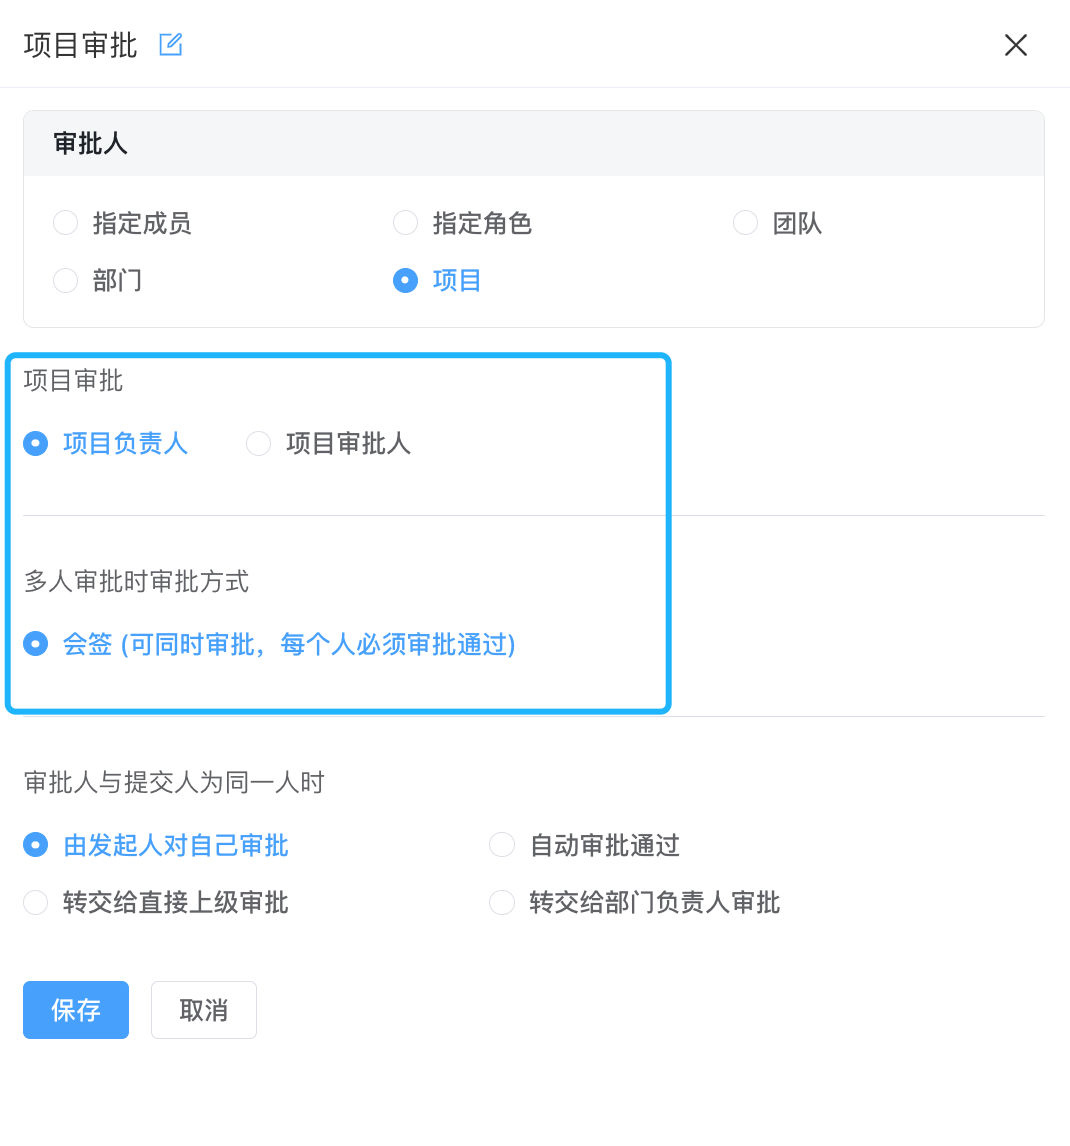Click the 保存 button
The height and width of the screenshot is (1146, 1070).
(x=76, y=1010)
